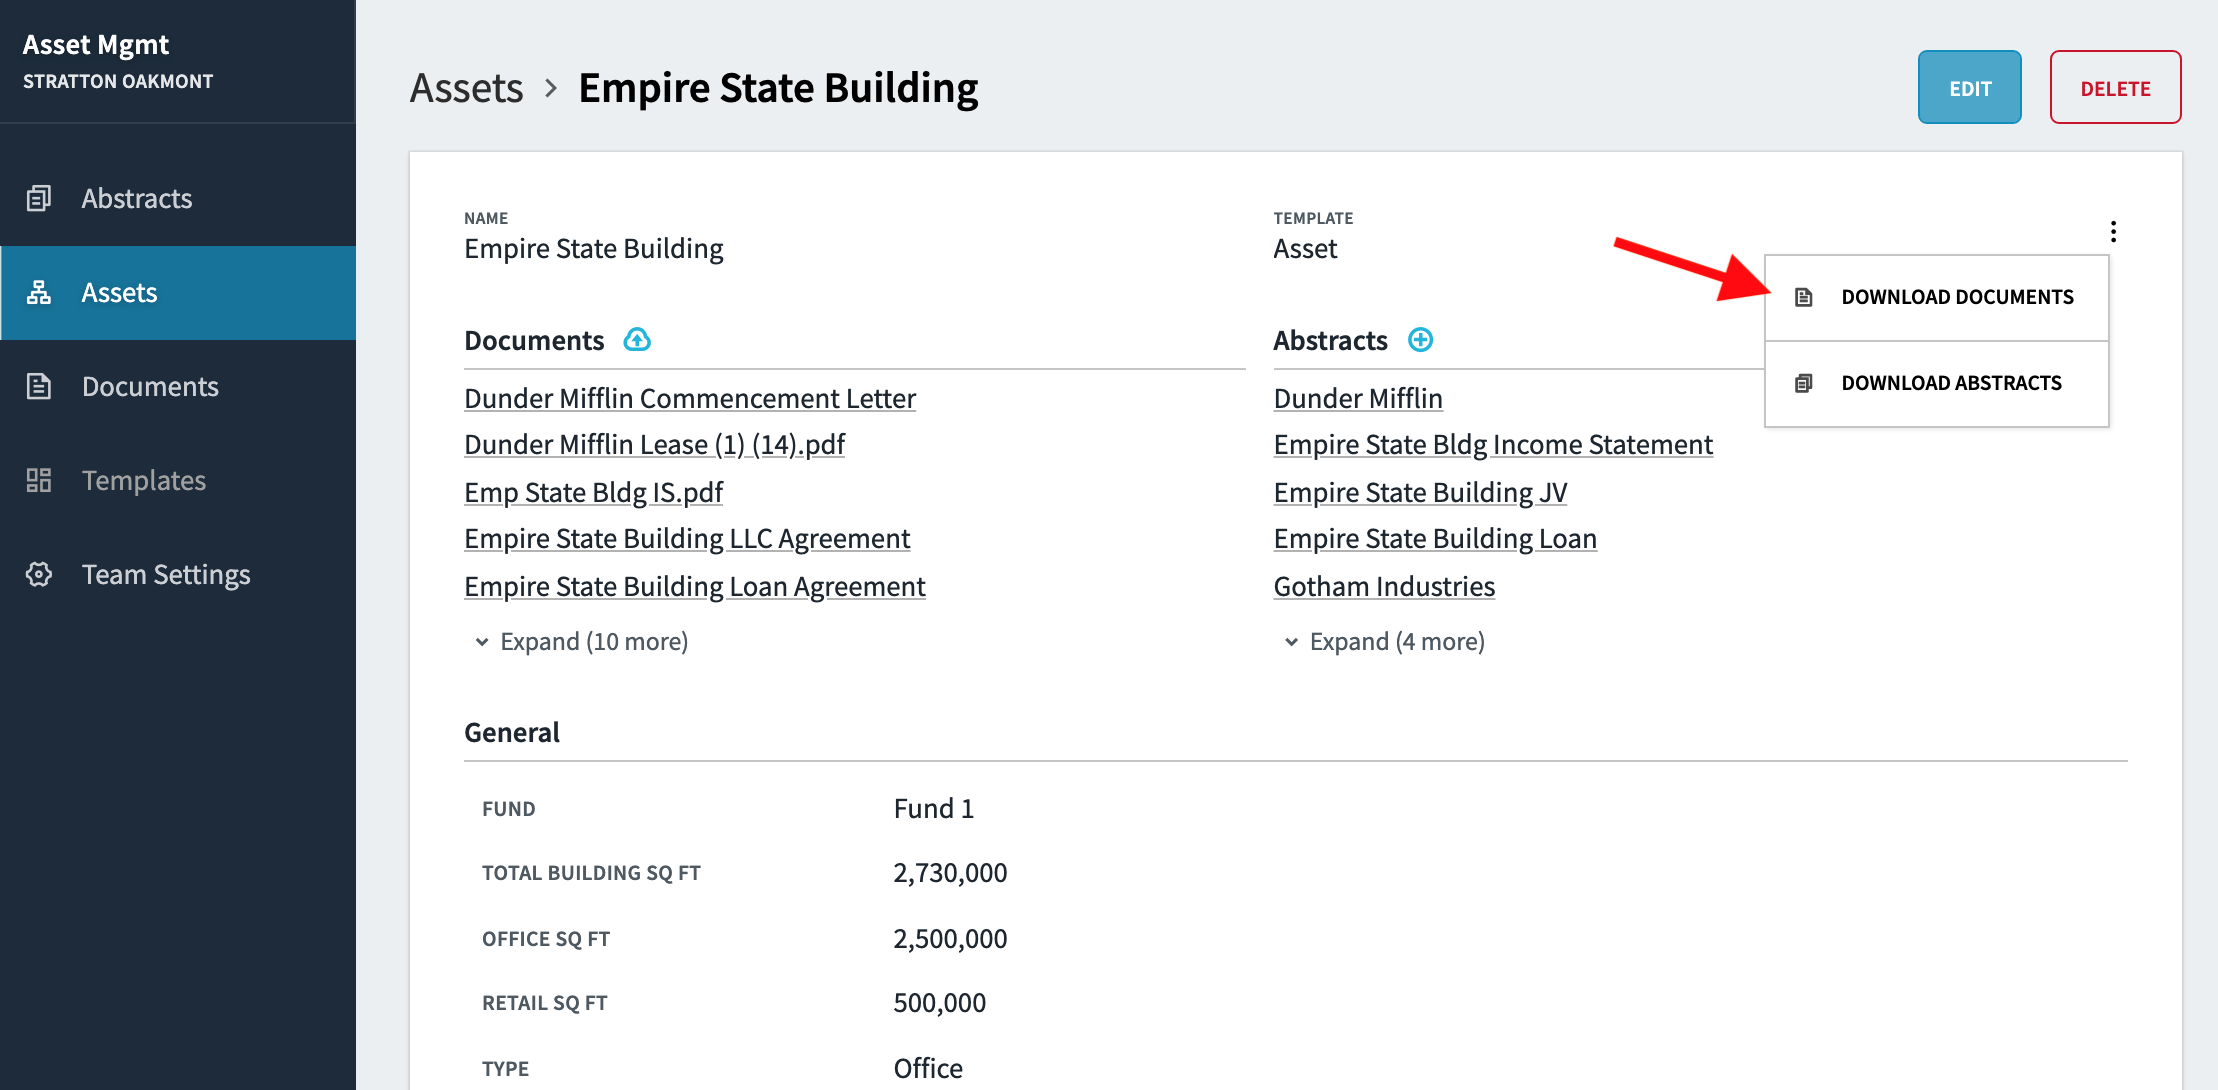The width and height of the screenshot is (2218, 1090).
Task: Click the Documents page icon in sidebar
Action: [x=39, y=386]
